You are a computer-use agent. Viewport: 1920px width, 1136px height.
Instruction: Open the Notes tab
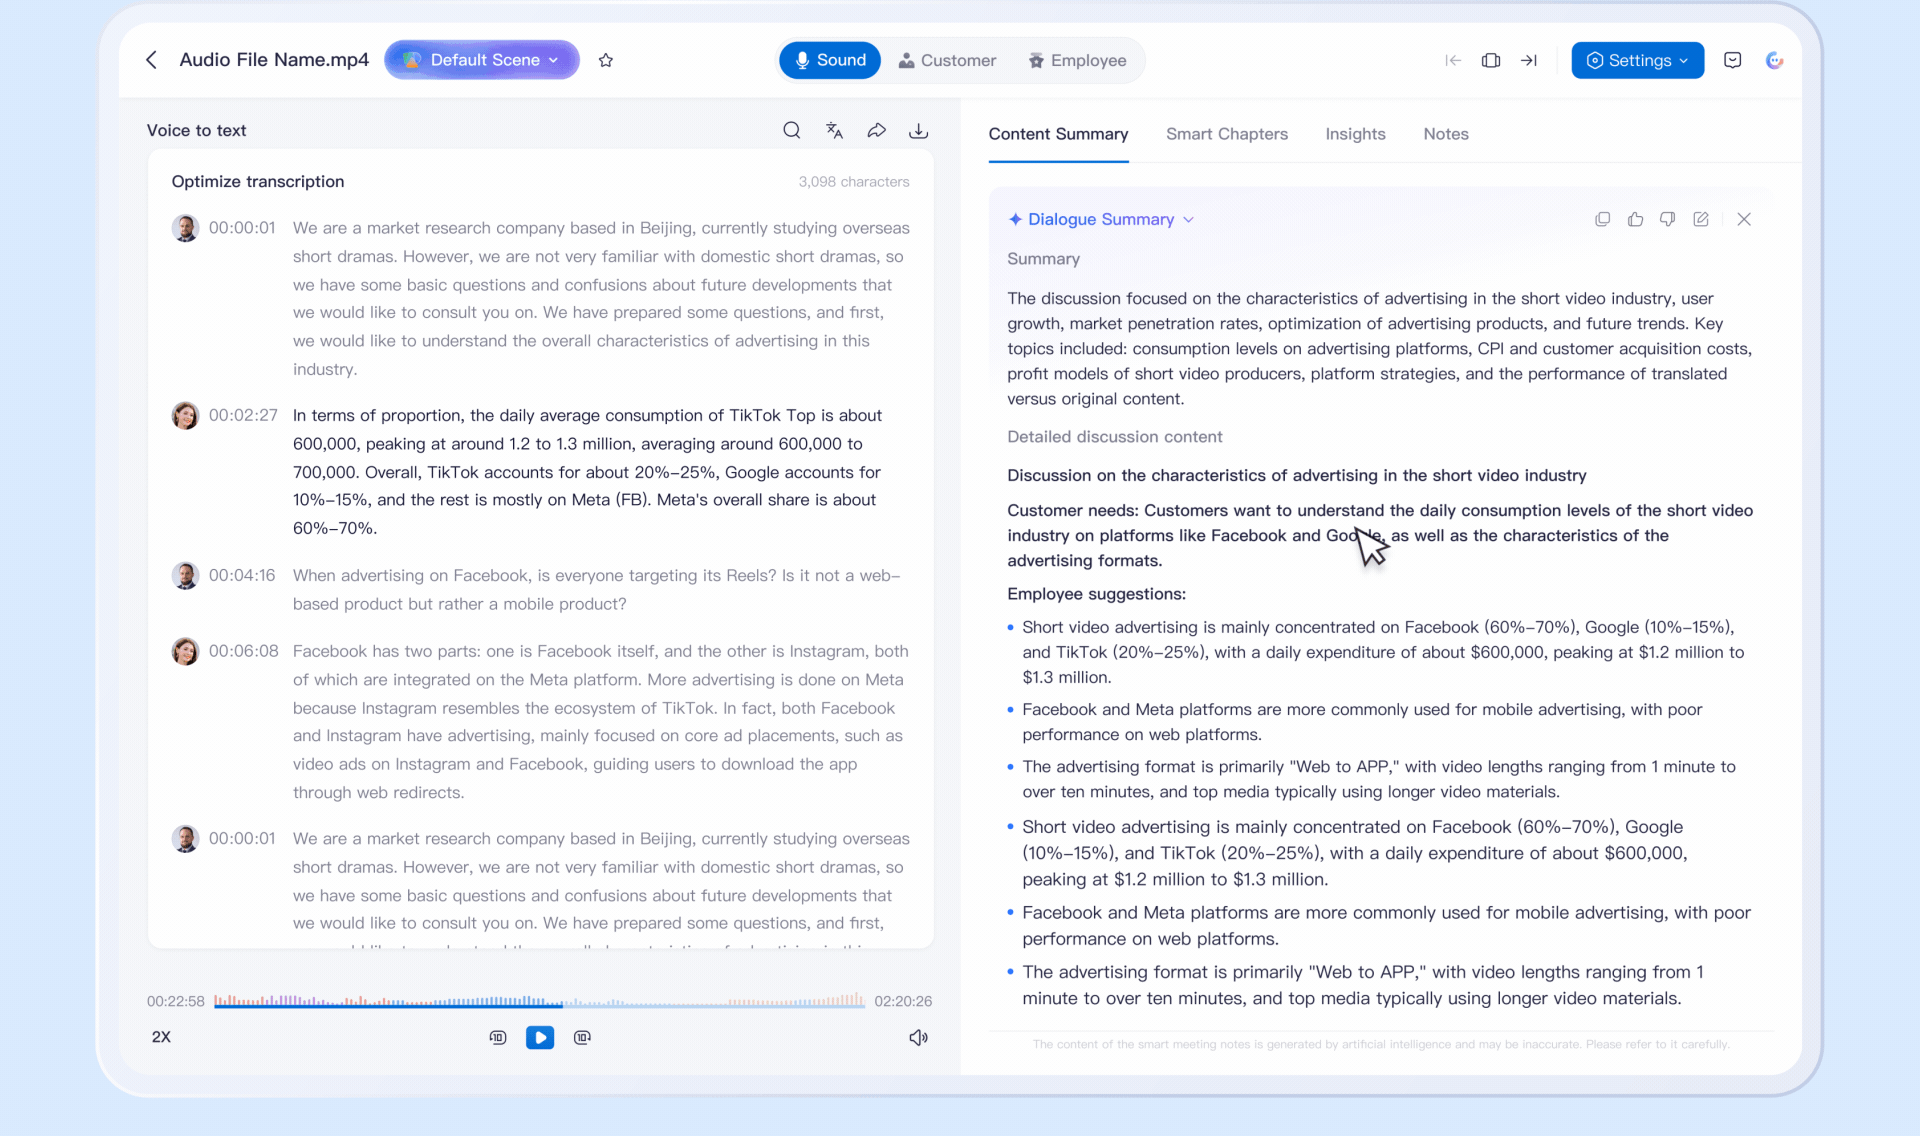click(1445, 134)
